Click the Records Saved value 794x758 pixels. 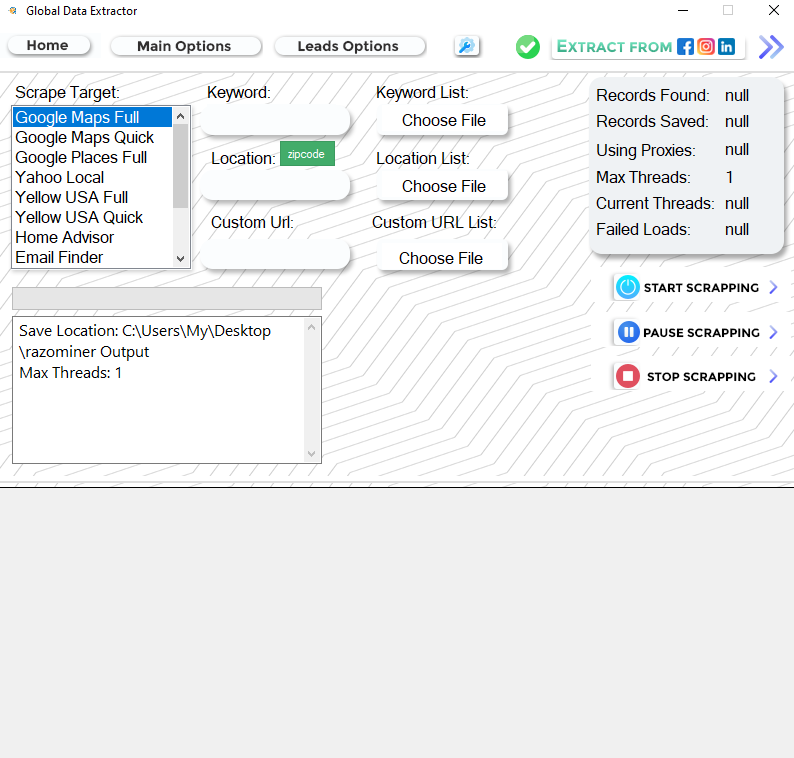737,122
